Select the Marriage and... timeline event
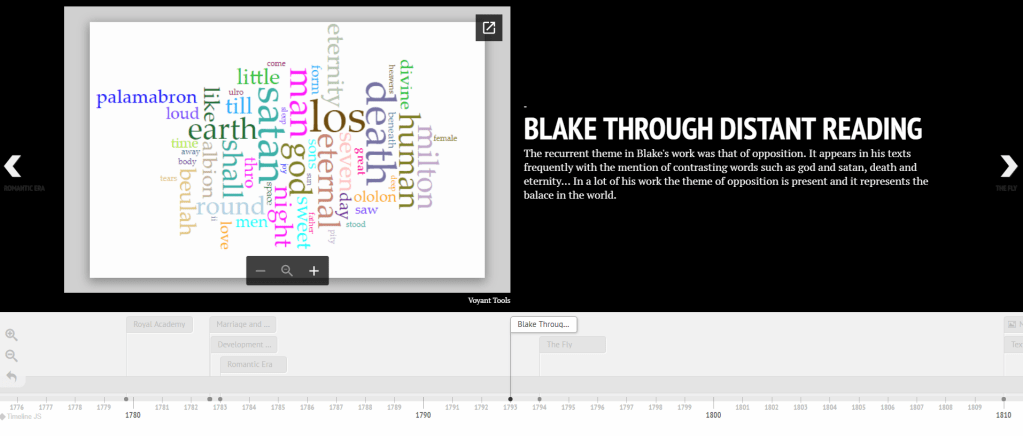 (242, 324)
